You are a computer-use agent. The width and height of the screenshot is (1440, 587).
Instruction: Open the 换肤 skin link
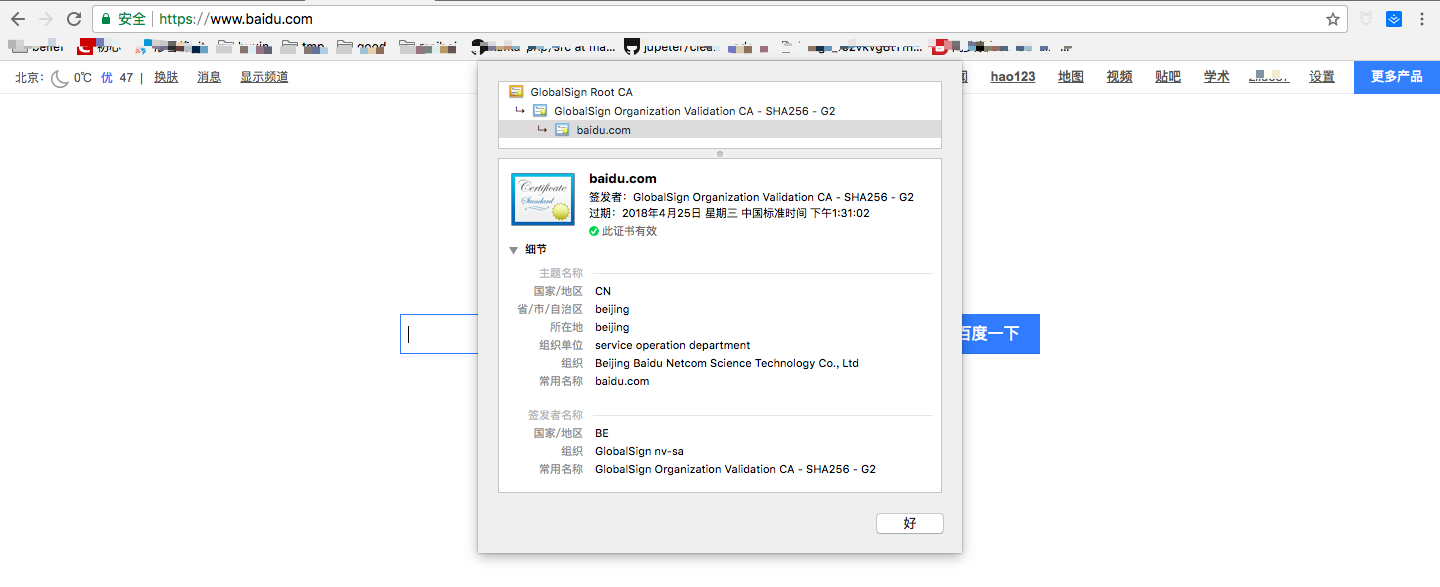click(166, 77)
